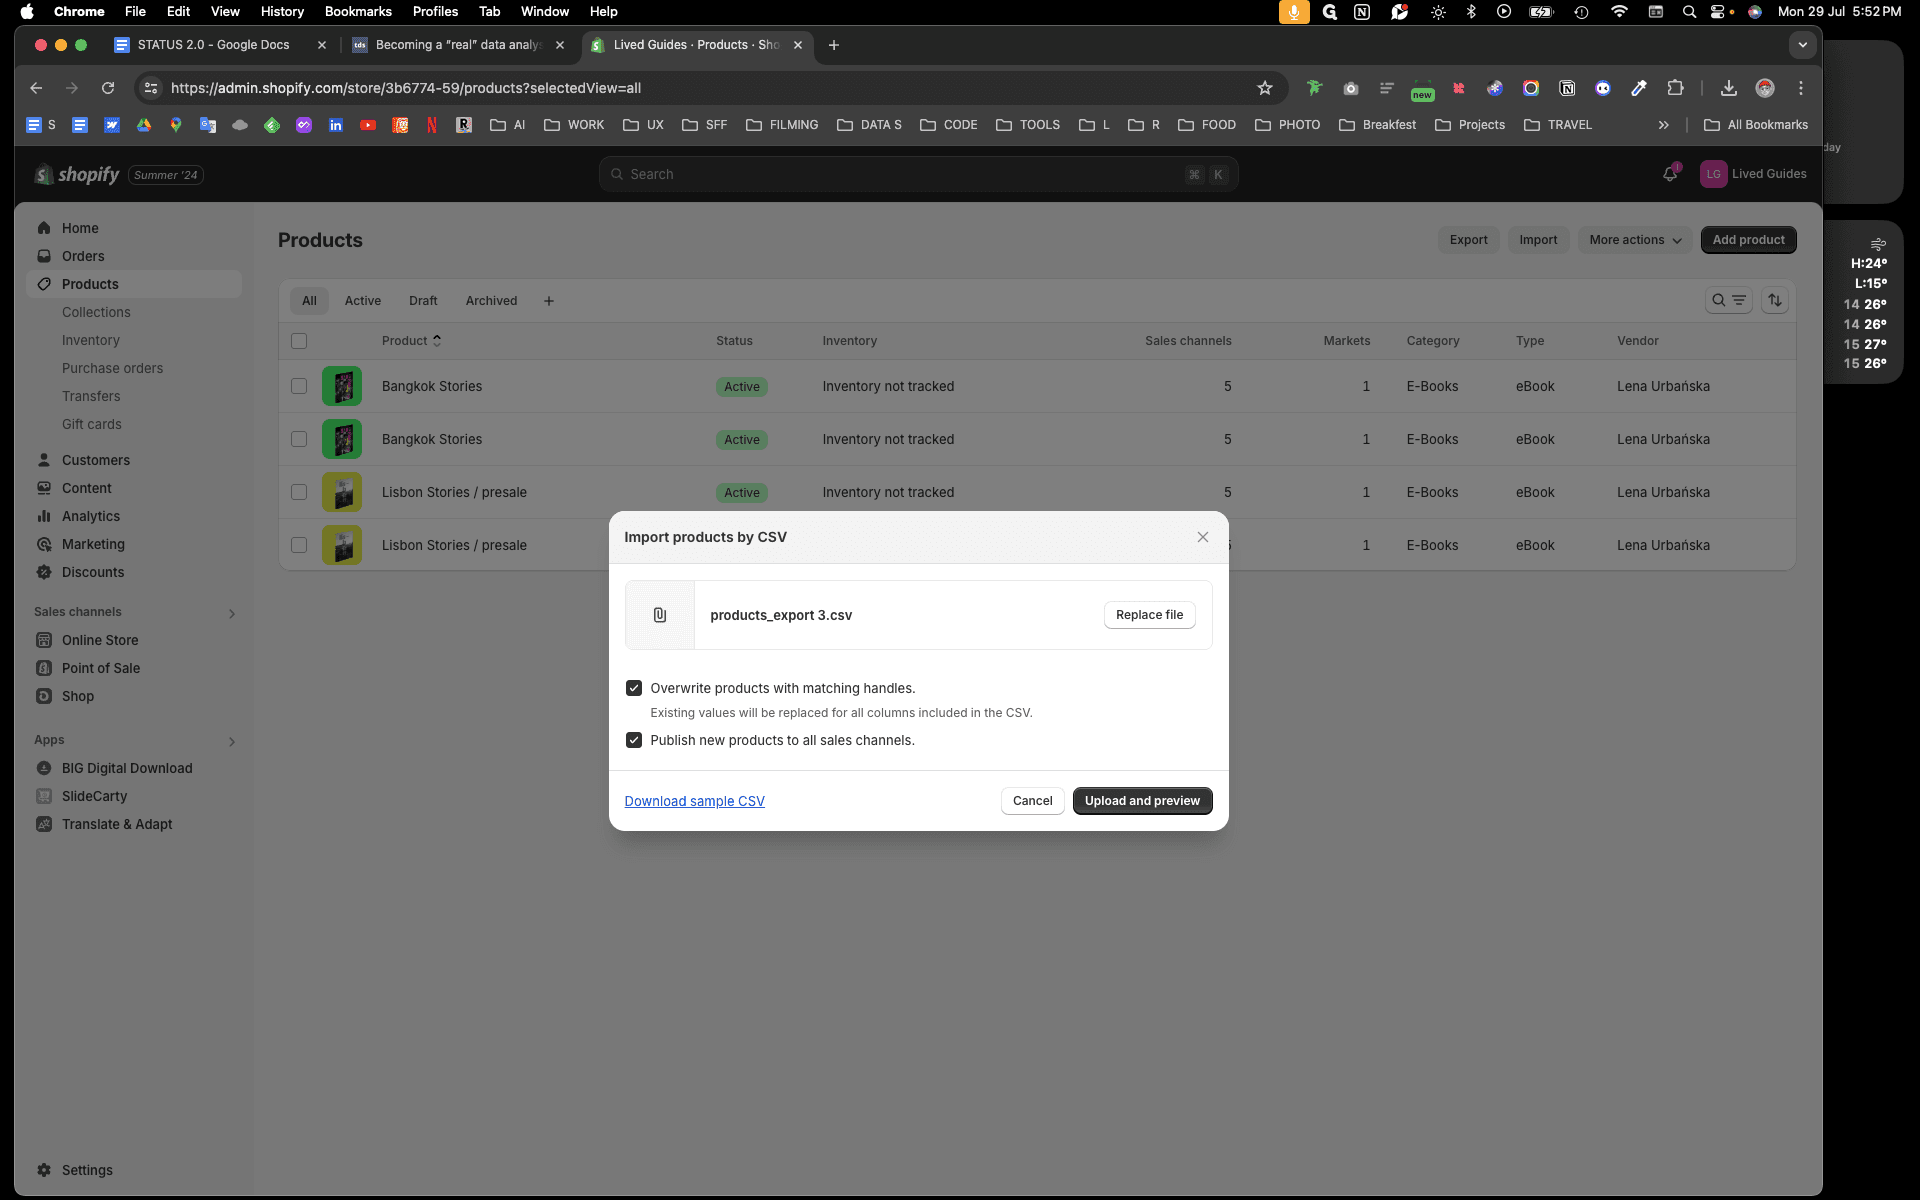Open the Bookmarks menu in menu bar
The width and height of the screenshot is (1920, 1200).
click(x=358, y=12)
